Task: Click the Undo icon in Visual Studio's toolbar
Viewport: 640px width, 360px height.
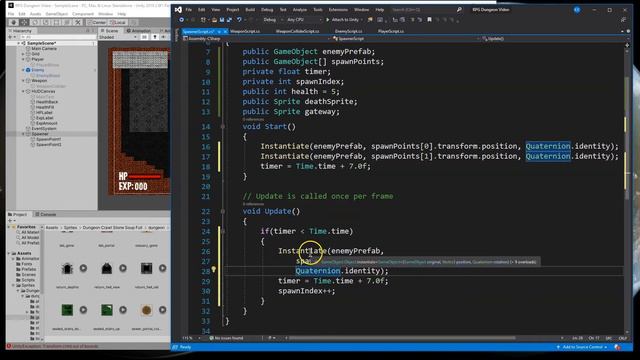Action: [x=239, y=20]
